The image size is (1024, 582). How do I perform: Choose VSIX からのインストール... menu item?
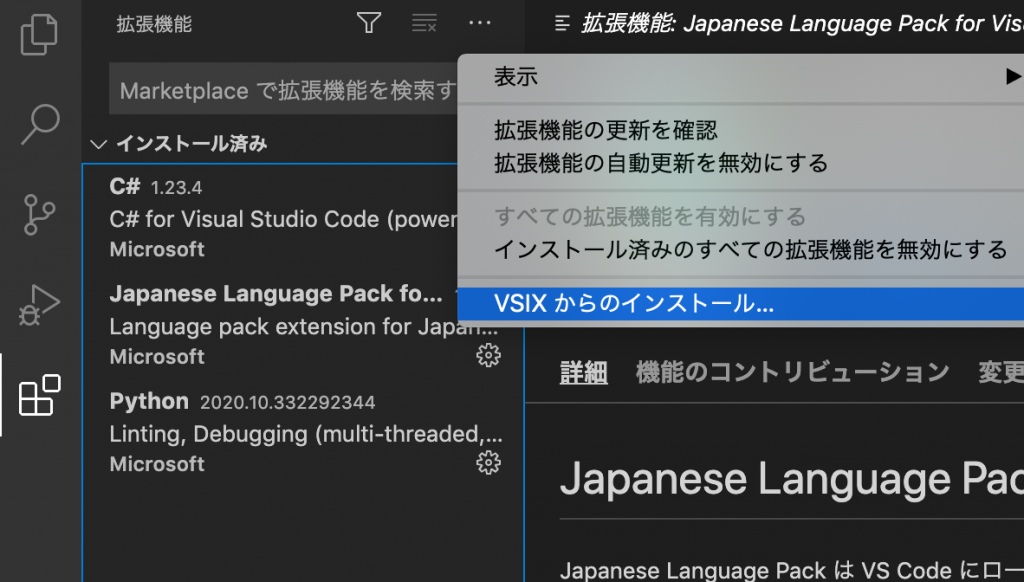pyautogui.click(x=741, y=304)
